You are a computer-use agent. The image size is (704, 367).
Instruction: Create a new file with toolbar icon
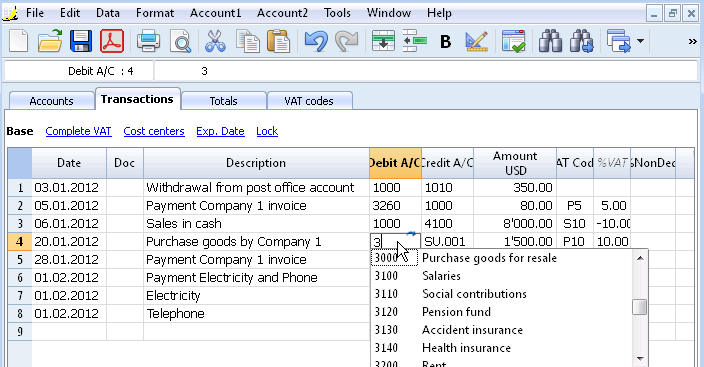18,41
